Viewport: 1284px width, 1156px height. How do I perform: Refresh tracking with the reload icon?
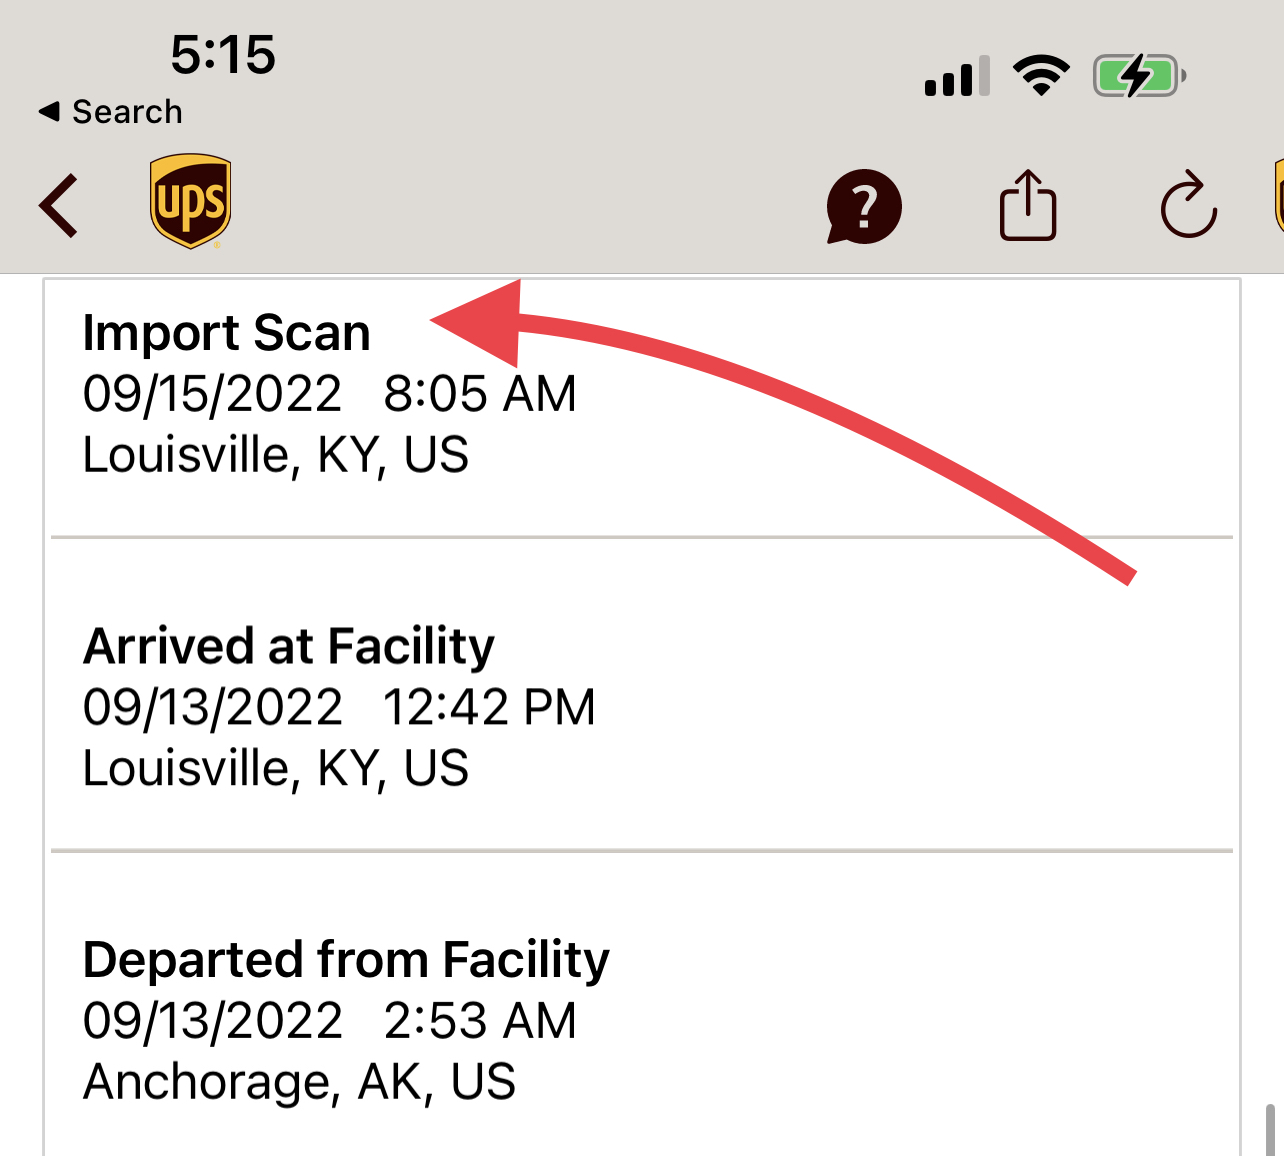pos(1188,206)
